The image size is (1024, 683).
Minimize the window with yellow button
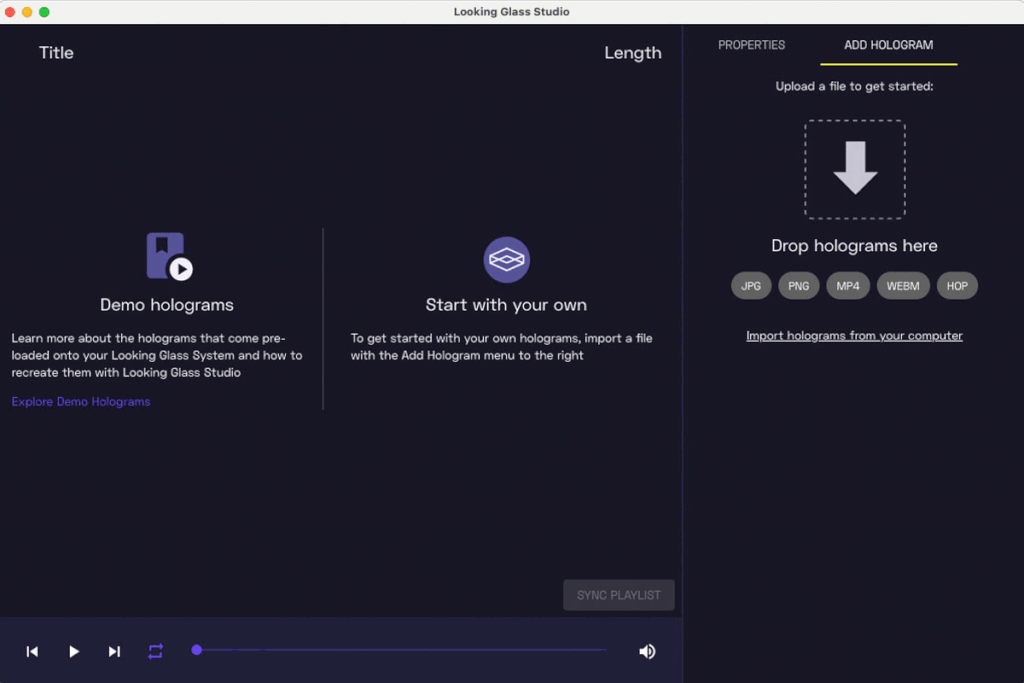point(27,12)
